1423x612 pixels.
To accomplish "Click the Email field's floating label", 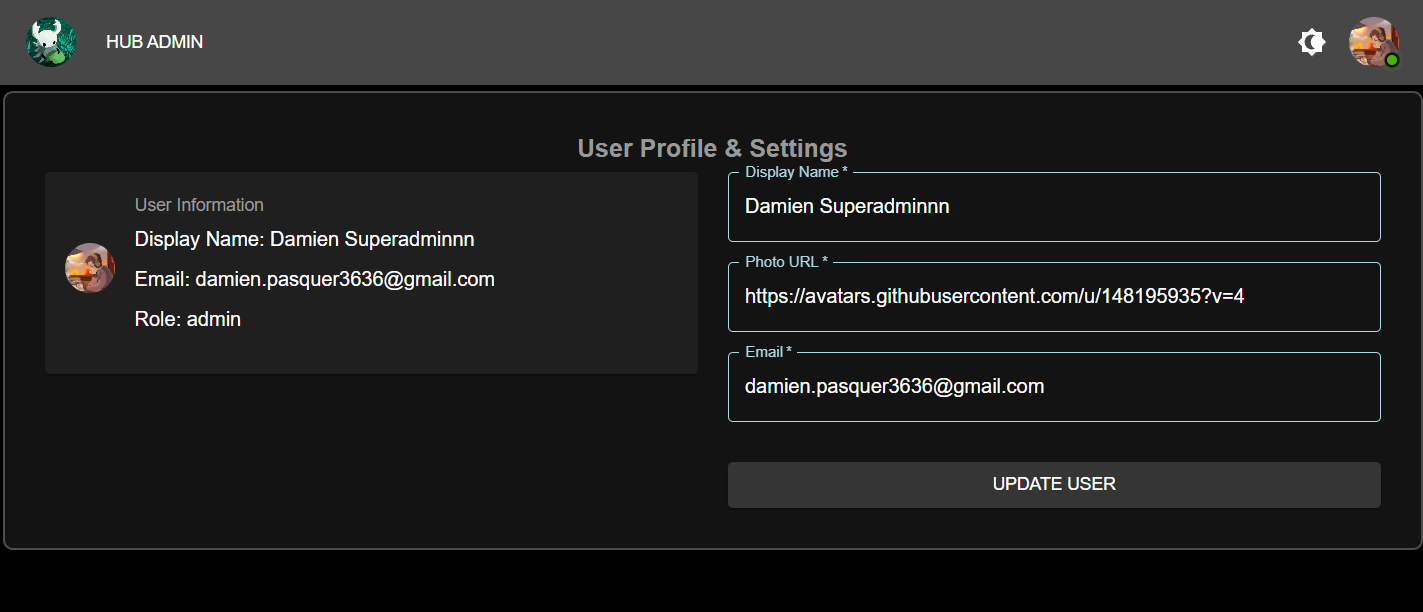I will coord(768,352).
